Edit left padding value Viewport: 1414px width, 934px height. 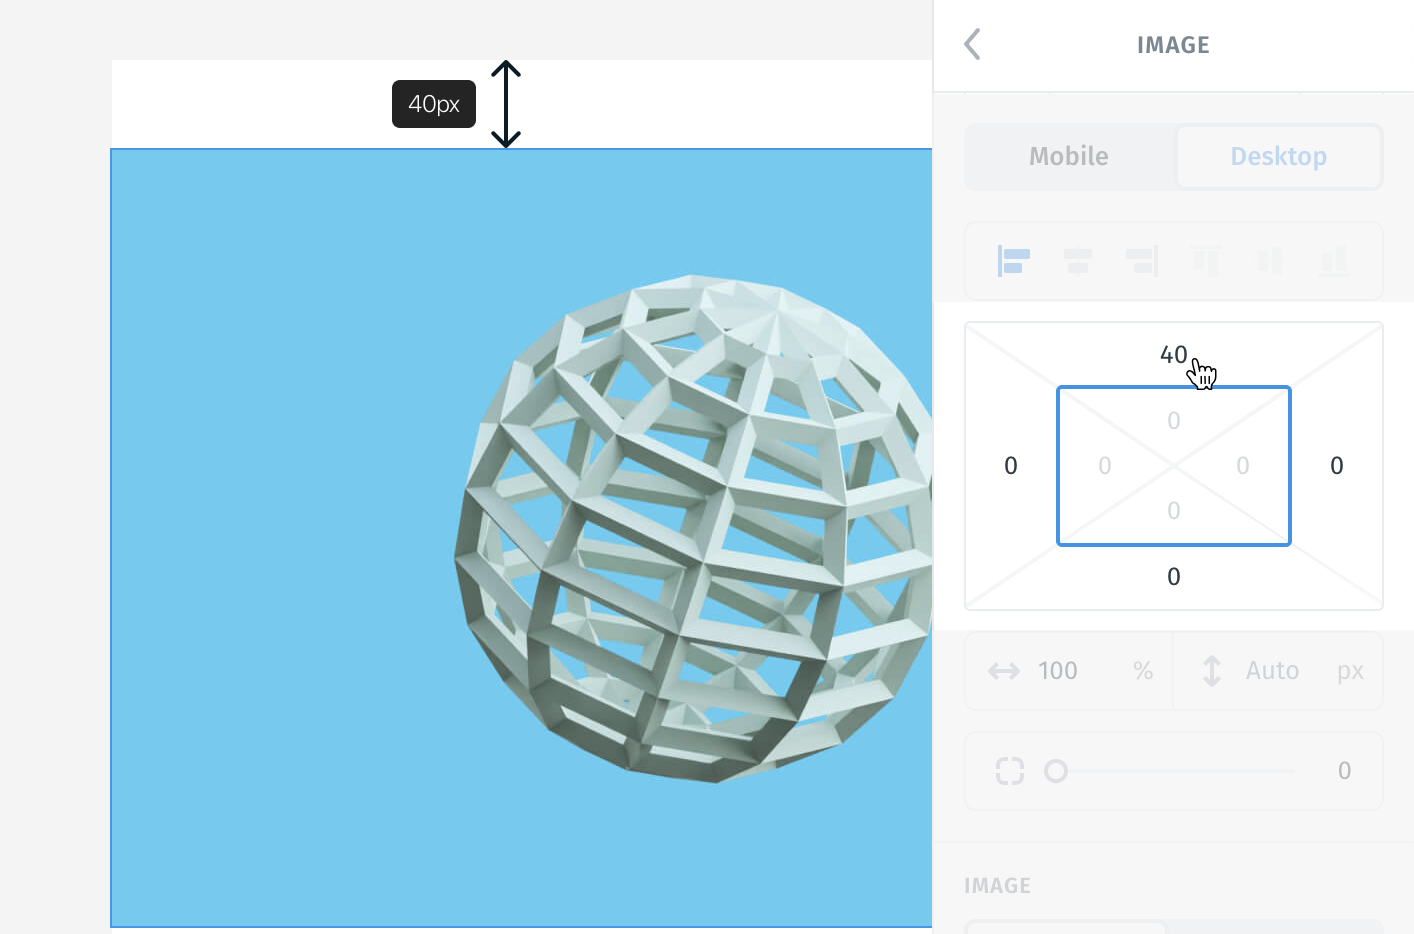1105,465
